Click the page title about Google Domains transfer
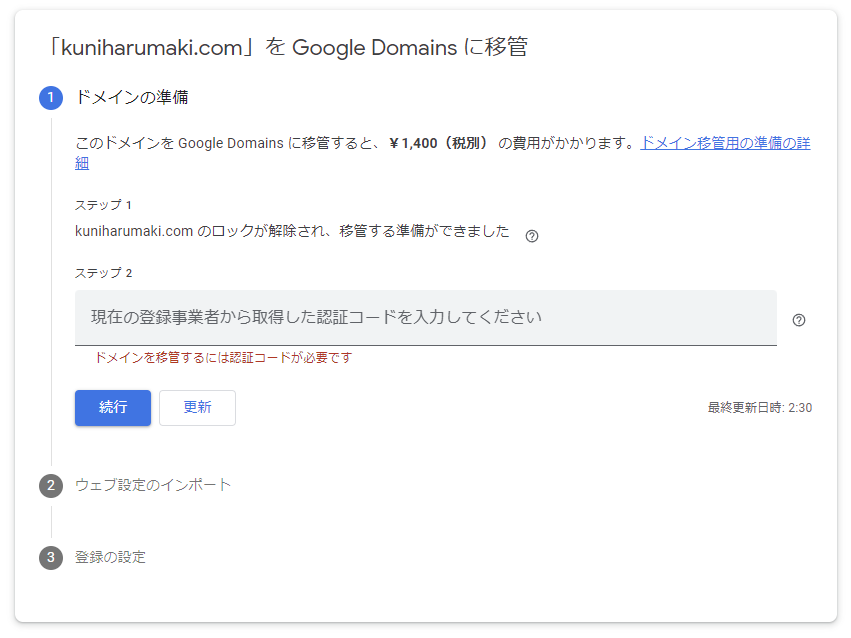 [288, 47]
